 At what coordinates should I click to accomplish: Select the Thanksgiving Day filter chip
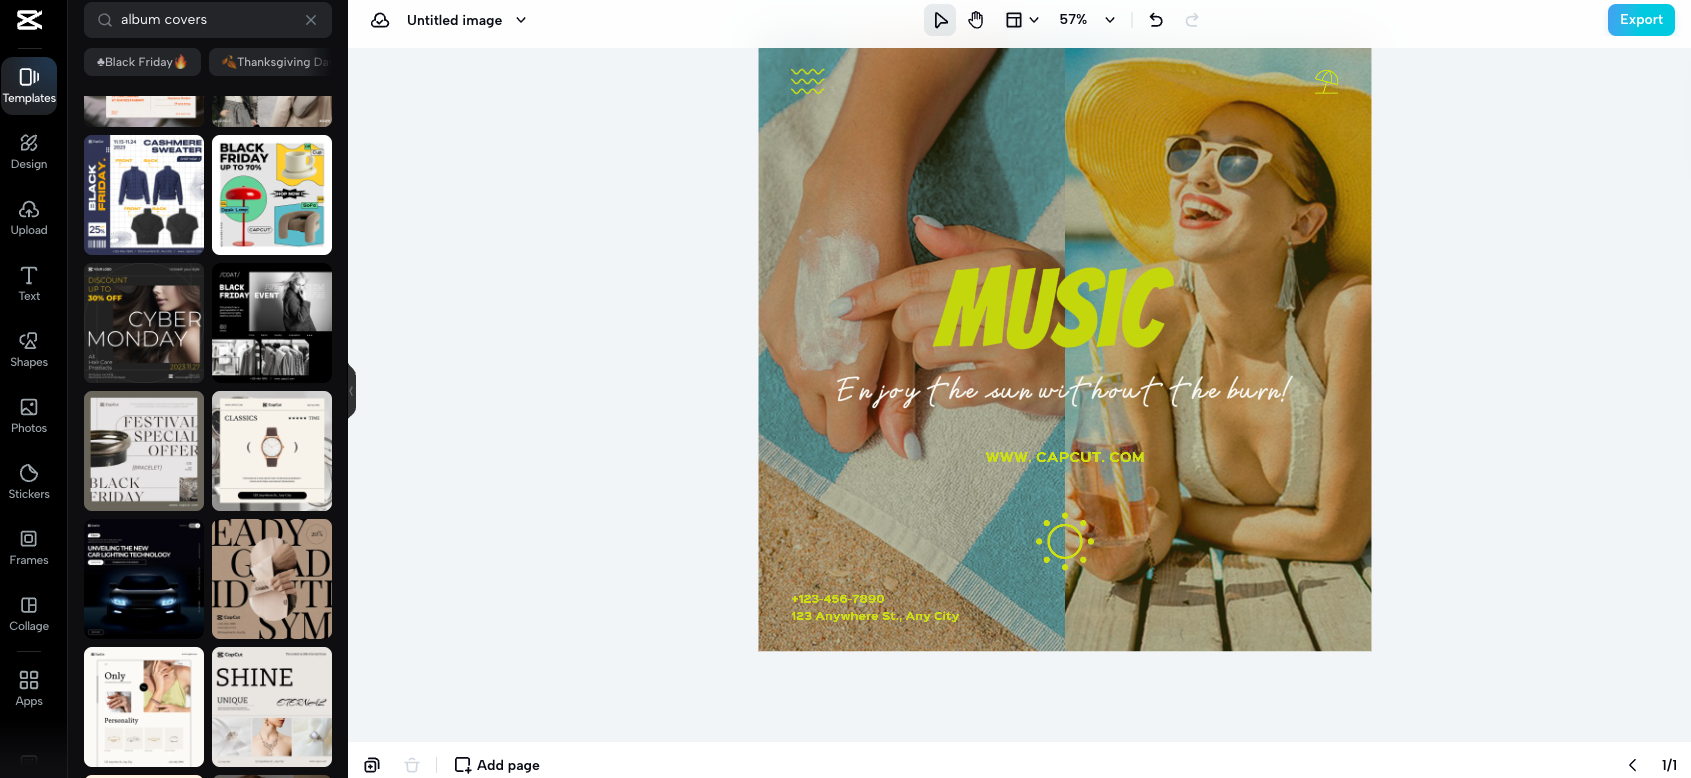[x=272, y=62]
